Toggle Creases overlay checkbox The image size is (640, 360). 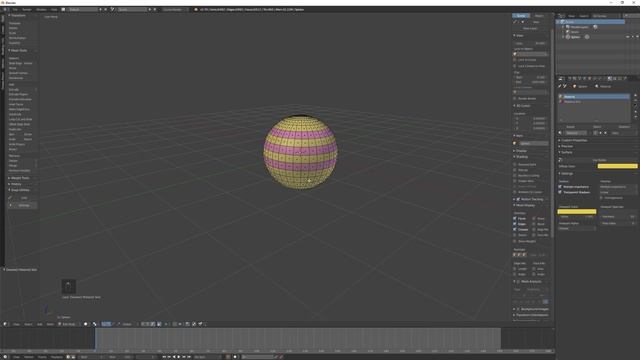[x=515, y=229]
